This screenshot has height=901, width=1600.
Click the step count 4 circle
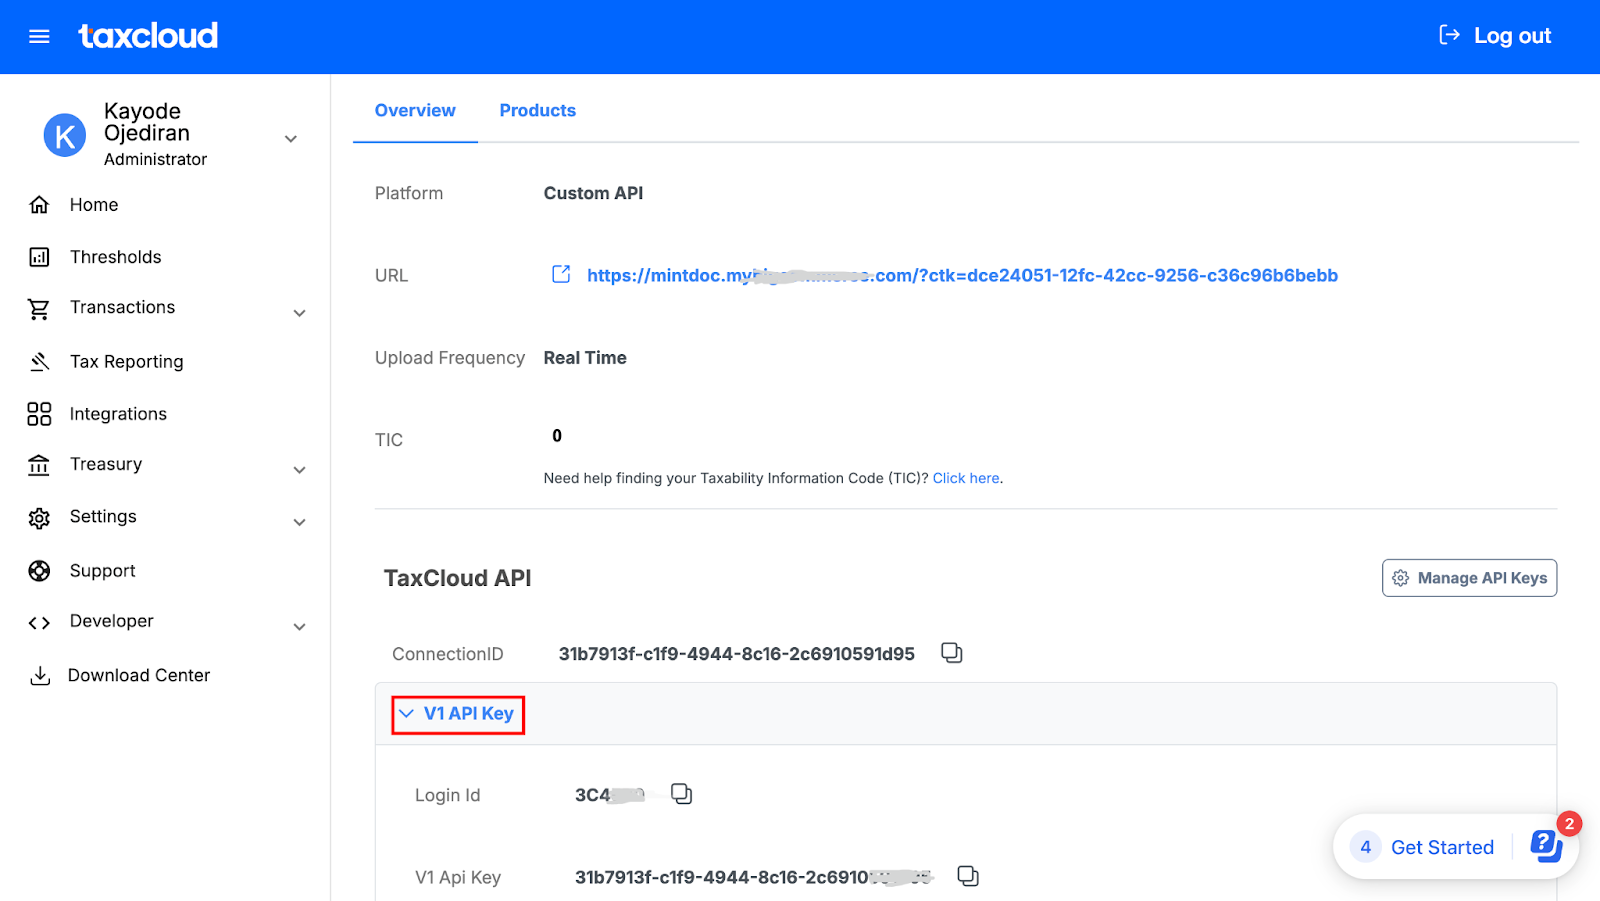tap(1365, 847)
